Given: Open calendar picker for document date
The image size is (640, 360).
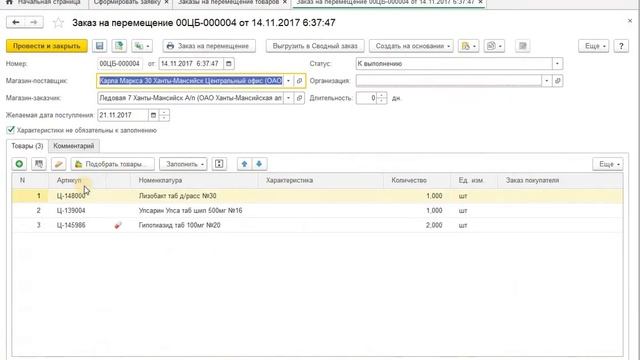Looking at the screenshot, I should tap(229, 64).
